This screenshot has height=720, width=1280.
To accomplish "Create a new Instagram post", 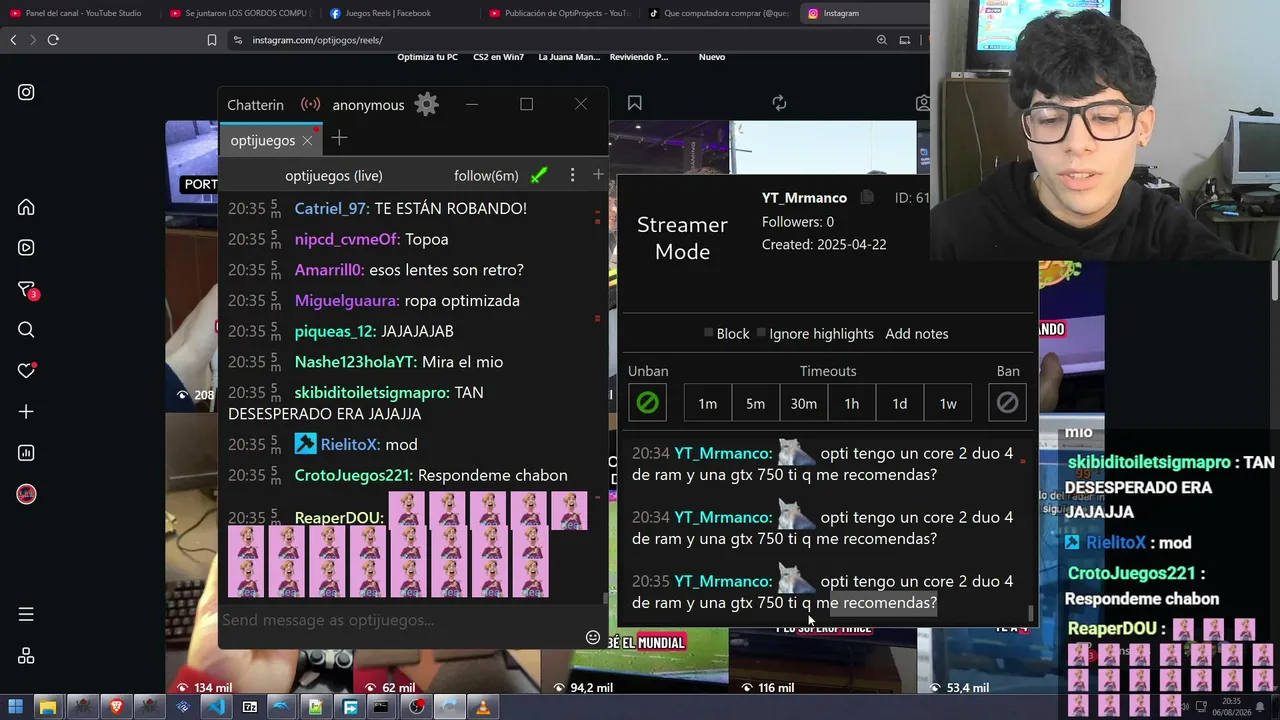I will 26,412.
